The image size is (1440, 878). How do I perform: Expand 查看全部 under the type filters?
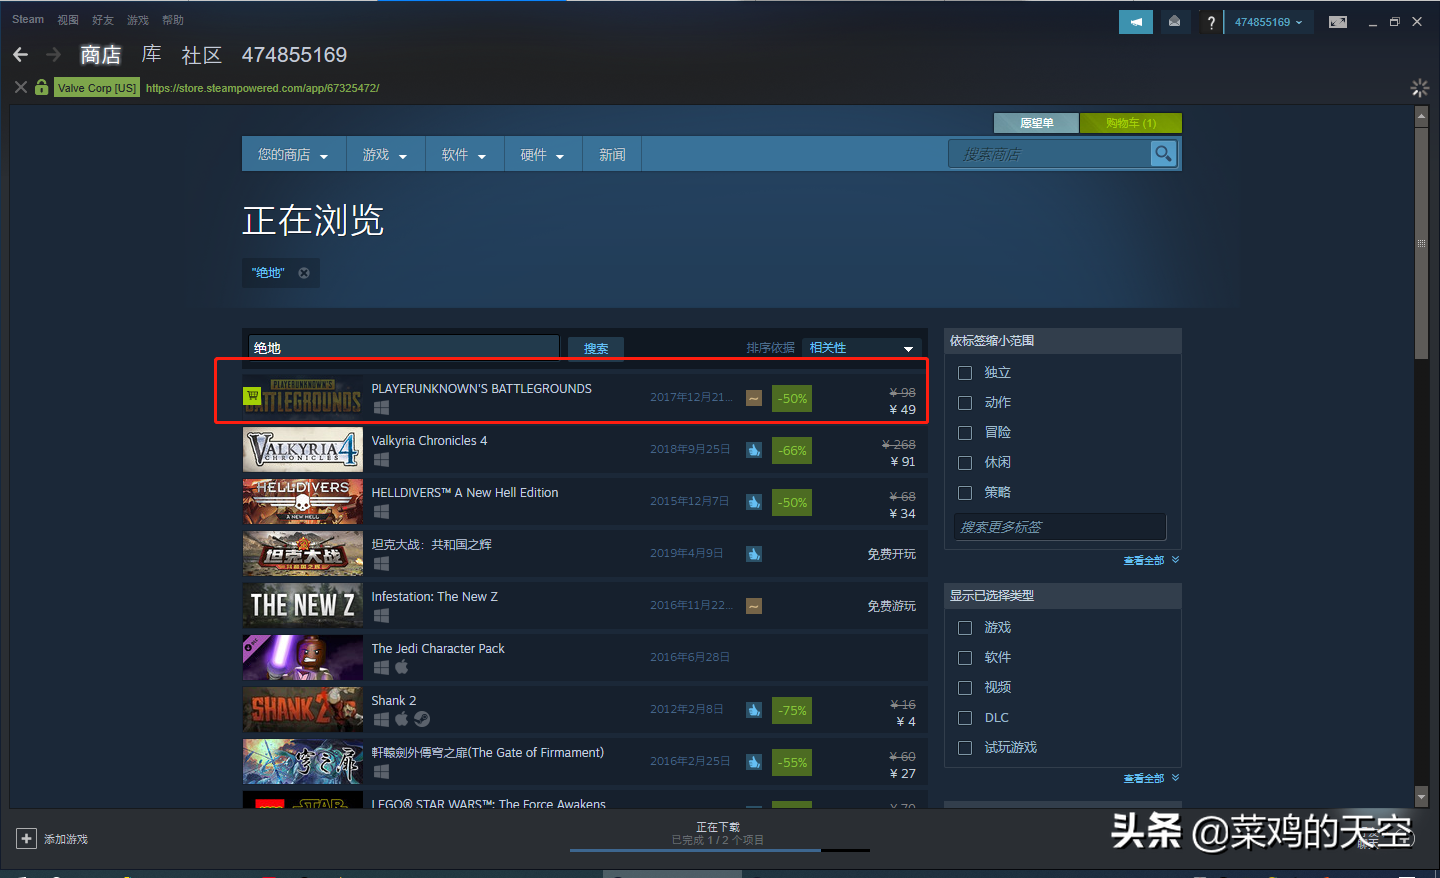coord(1151,778)
